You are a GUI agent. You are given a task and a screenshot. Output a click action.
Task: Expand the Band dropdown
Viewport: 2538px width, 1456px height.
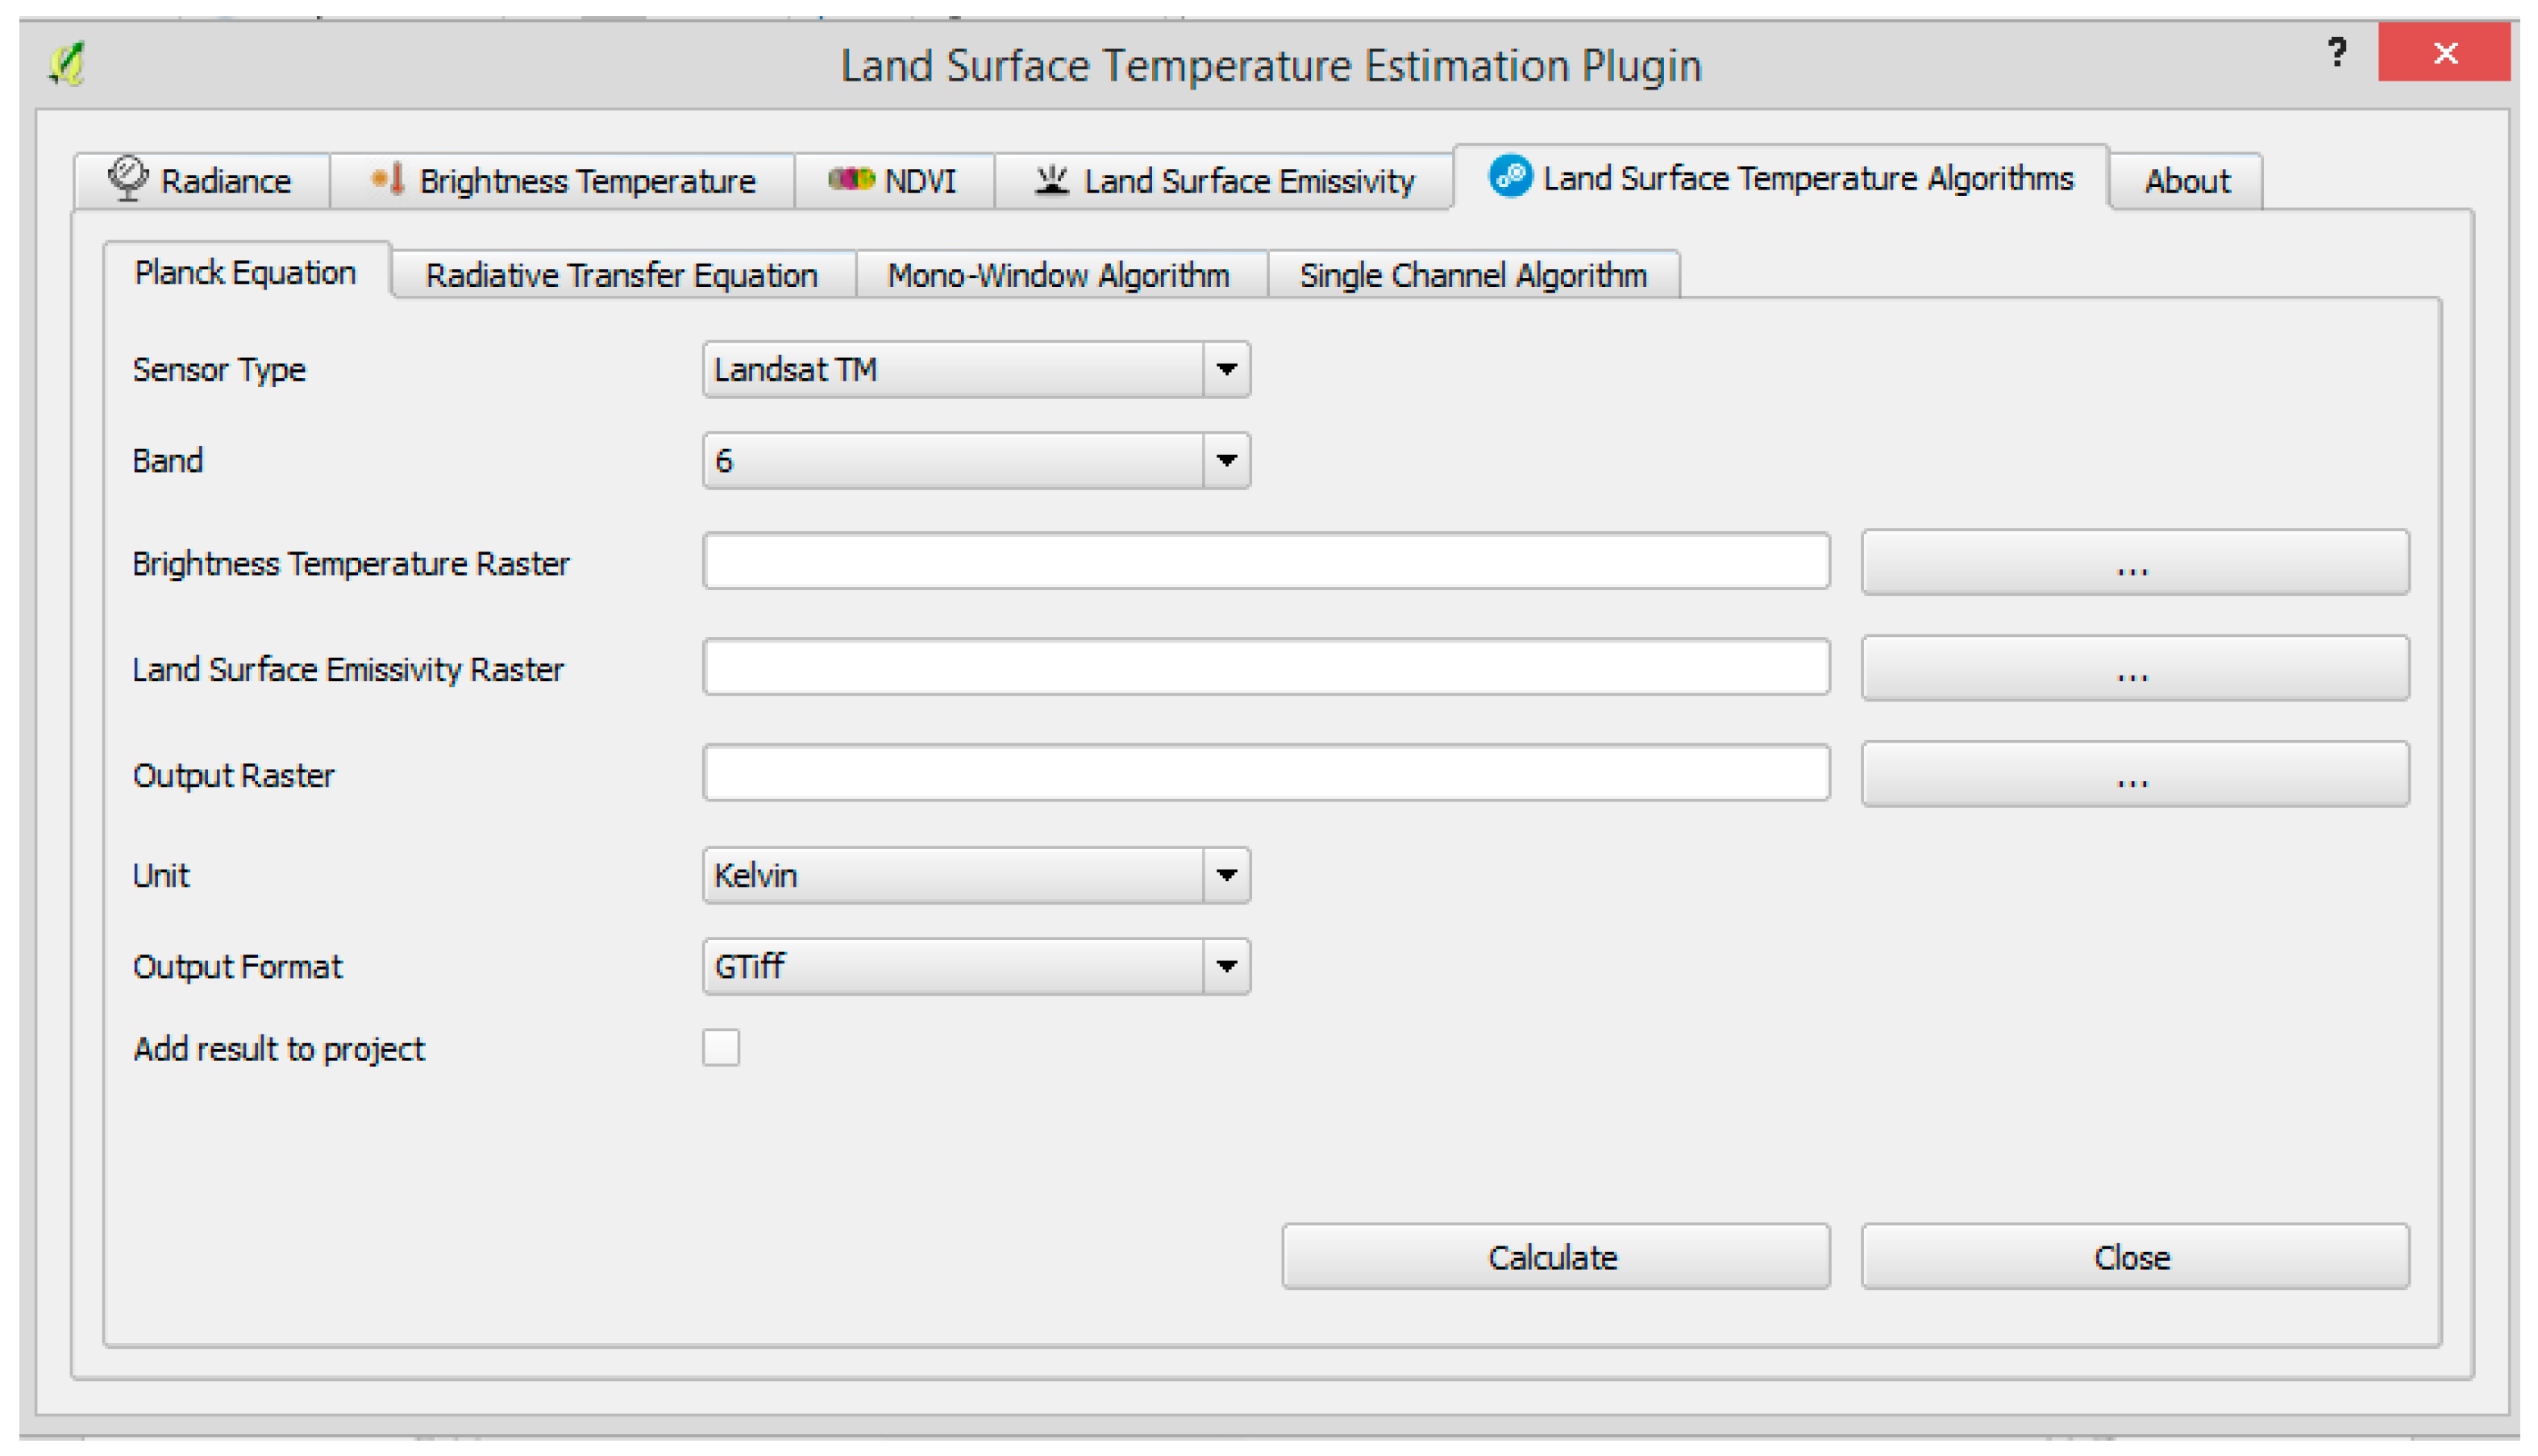tap(976, 461)
